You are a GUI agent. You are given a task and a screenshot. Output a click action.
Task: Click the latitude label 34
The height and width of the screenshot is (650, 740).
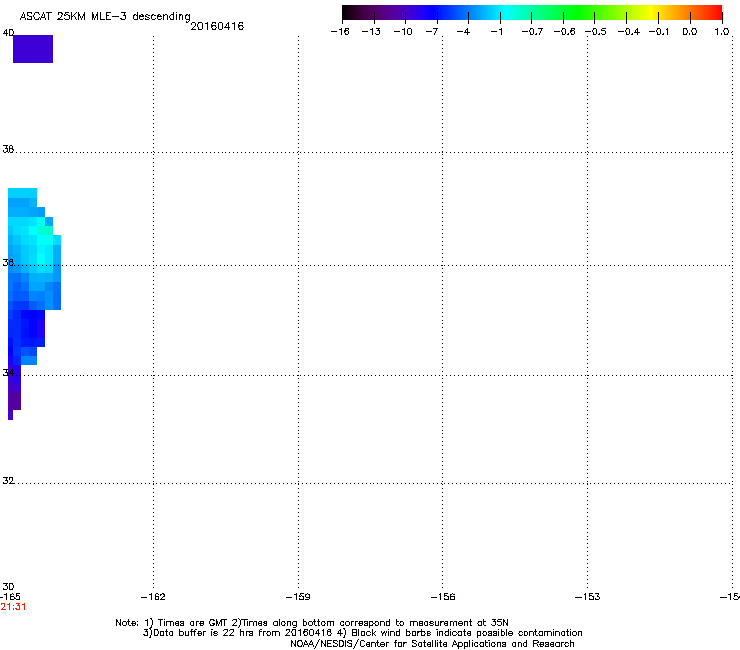tap(8, 372)
